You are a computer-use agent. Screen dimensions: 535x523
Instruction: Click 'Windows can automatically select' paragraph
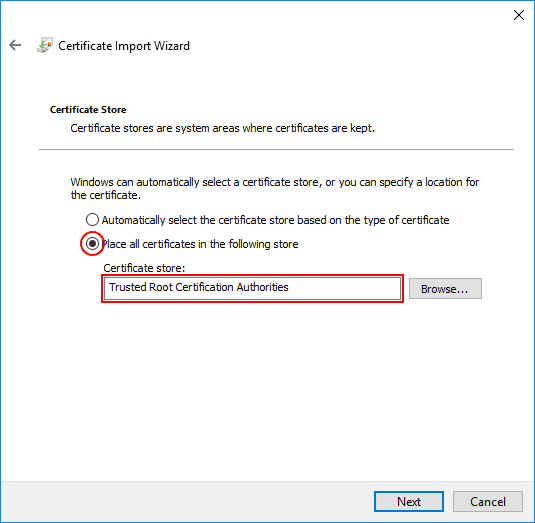click(275, 188)
